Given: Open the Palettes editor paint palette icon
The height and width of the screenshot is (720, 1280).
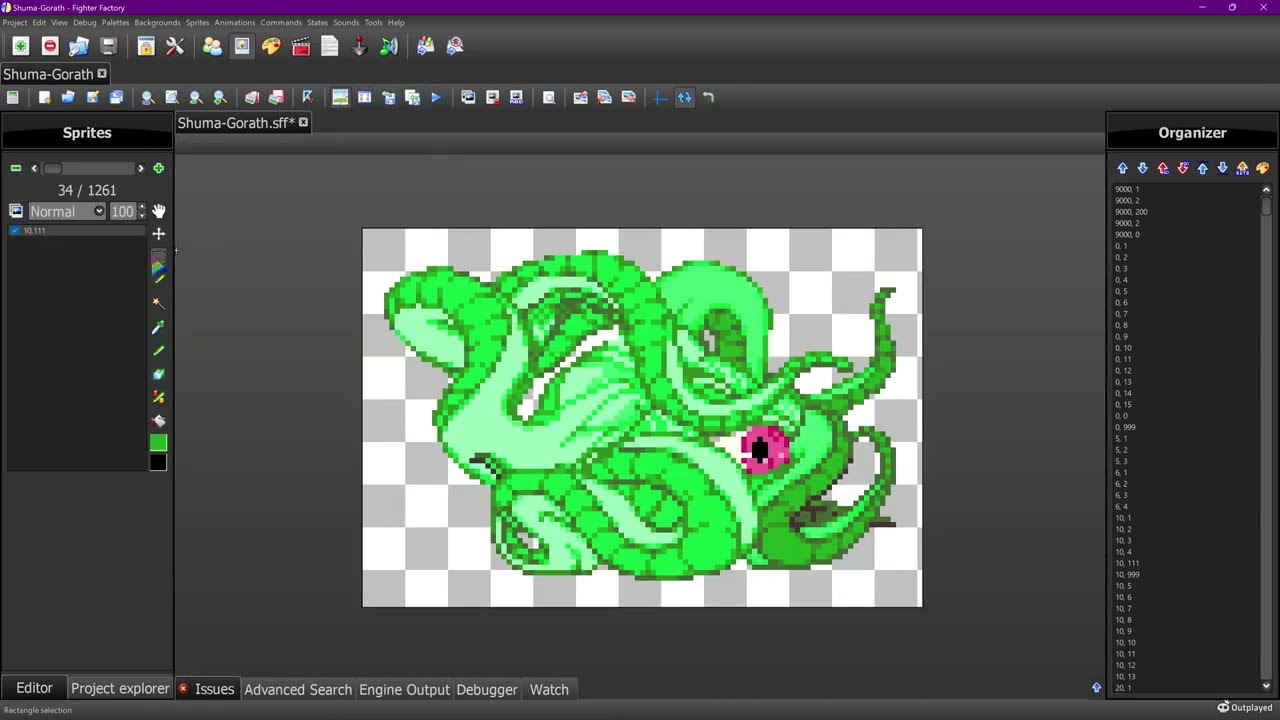Looking at the screenshot, I should (x=271, y=46).
